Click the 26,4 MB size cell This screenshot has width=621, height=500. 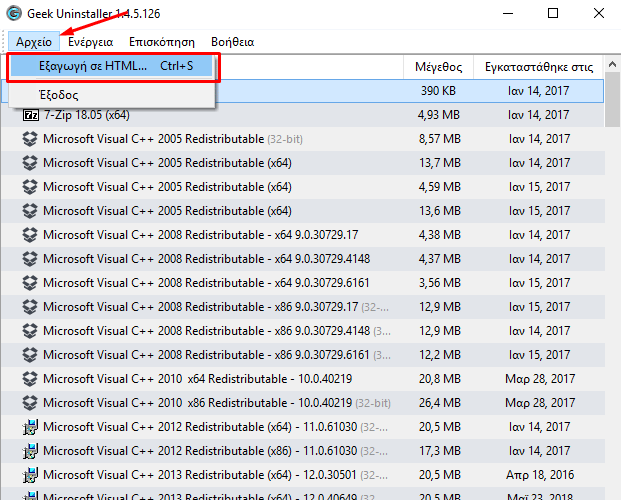(x=440, y=403)
